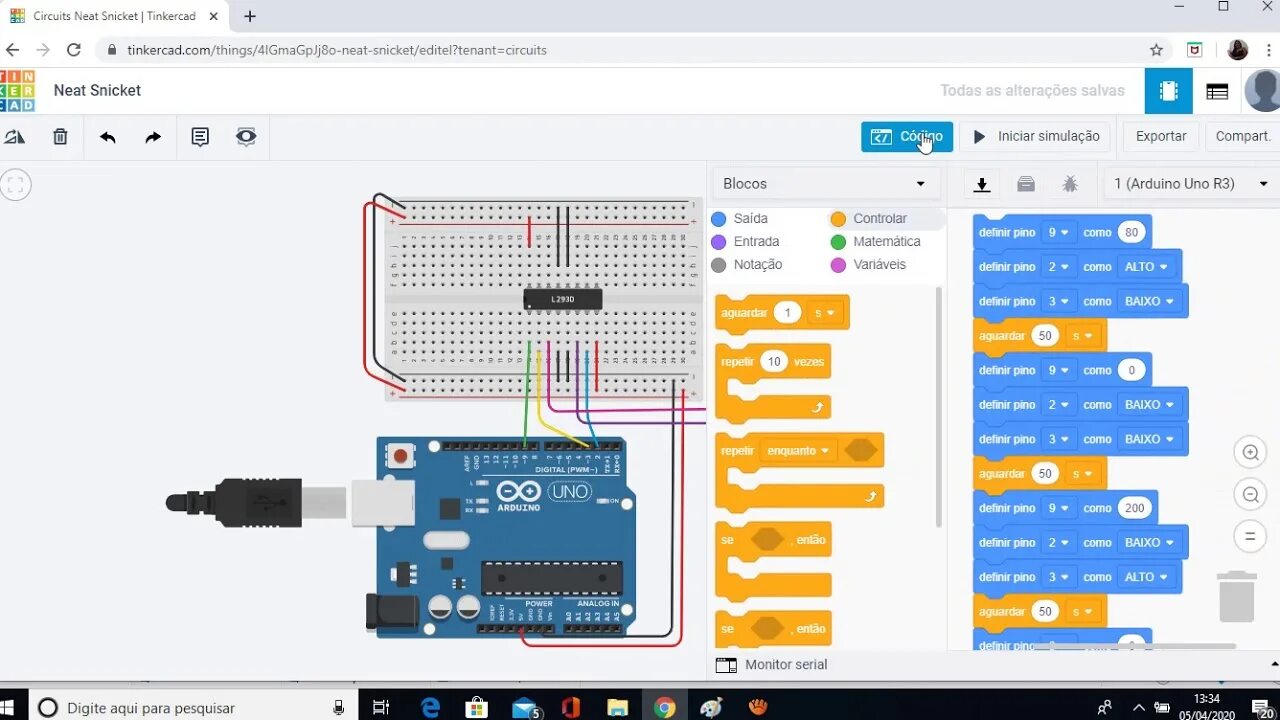
Task: Select the Notação block category
Action: click(747, 265)
